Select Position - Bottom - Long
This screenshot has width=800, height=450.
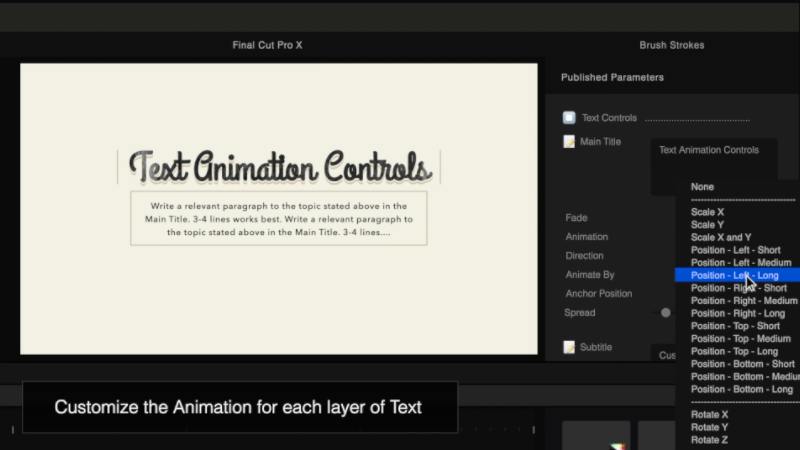[742, 389]
